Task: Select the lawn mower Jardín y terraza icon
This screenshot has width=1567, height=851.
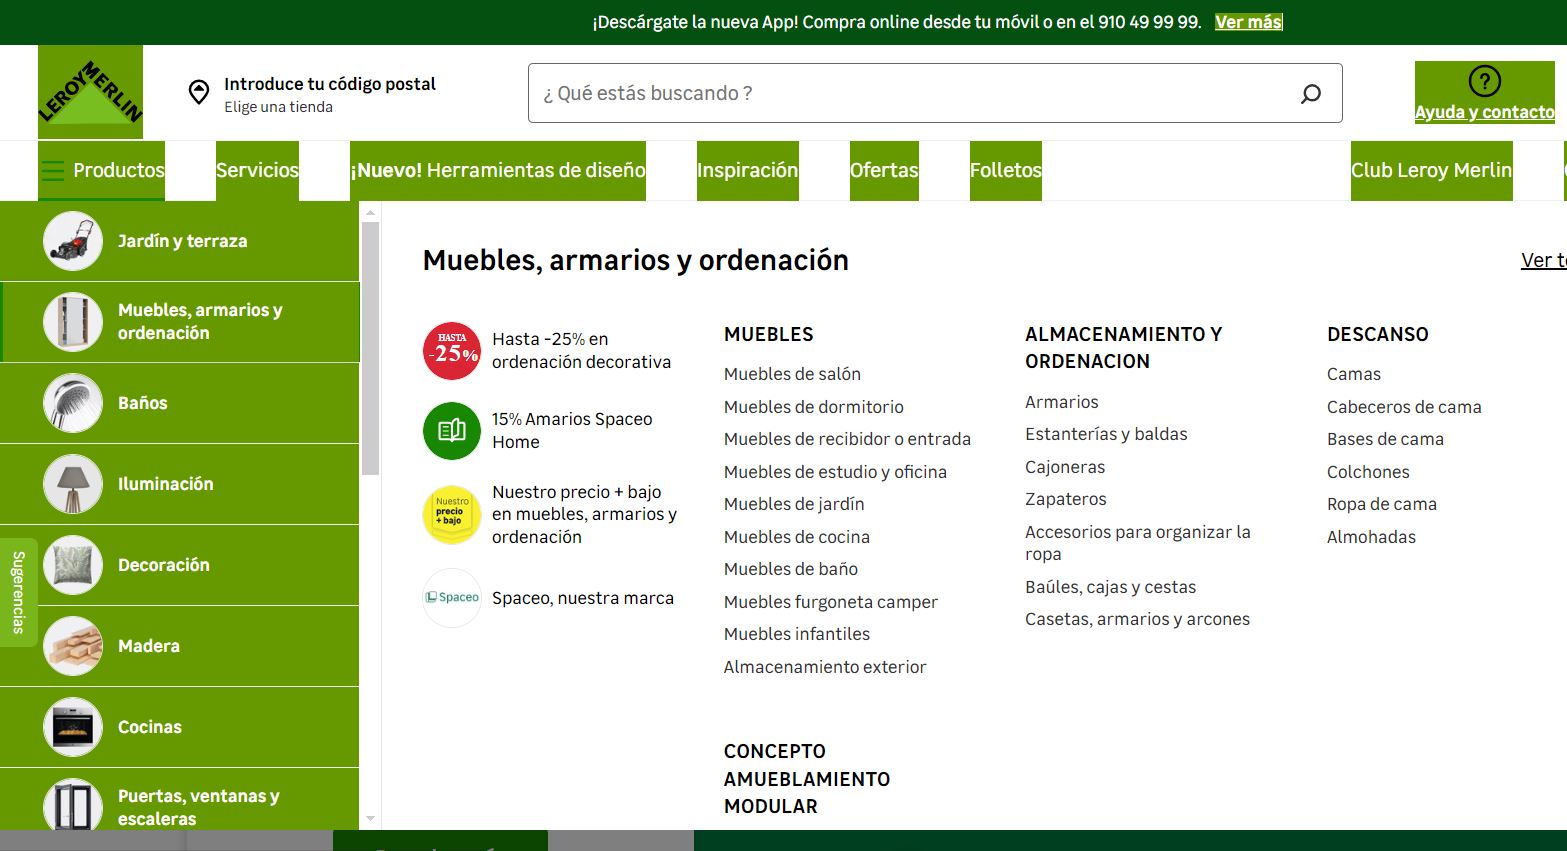Action: (x=73, y=241)
